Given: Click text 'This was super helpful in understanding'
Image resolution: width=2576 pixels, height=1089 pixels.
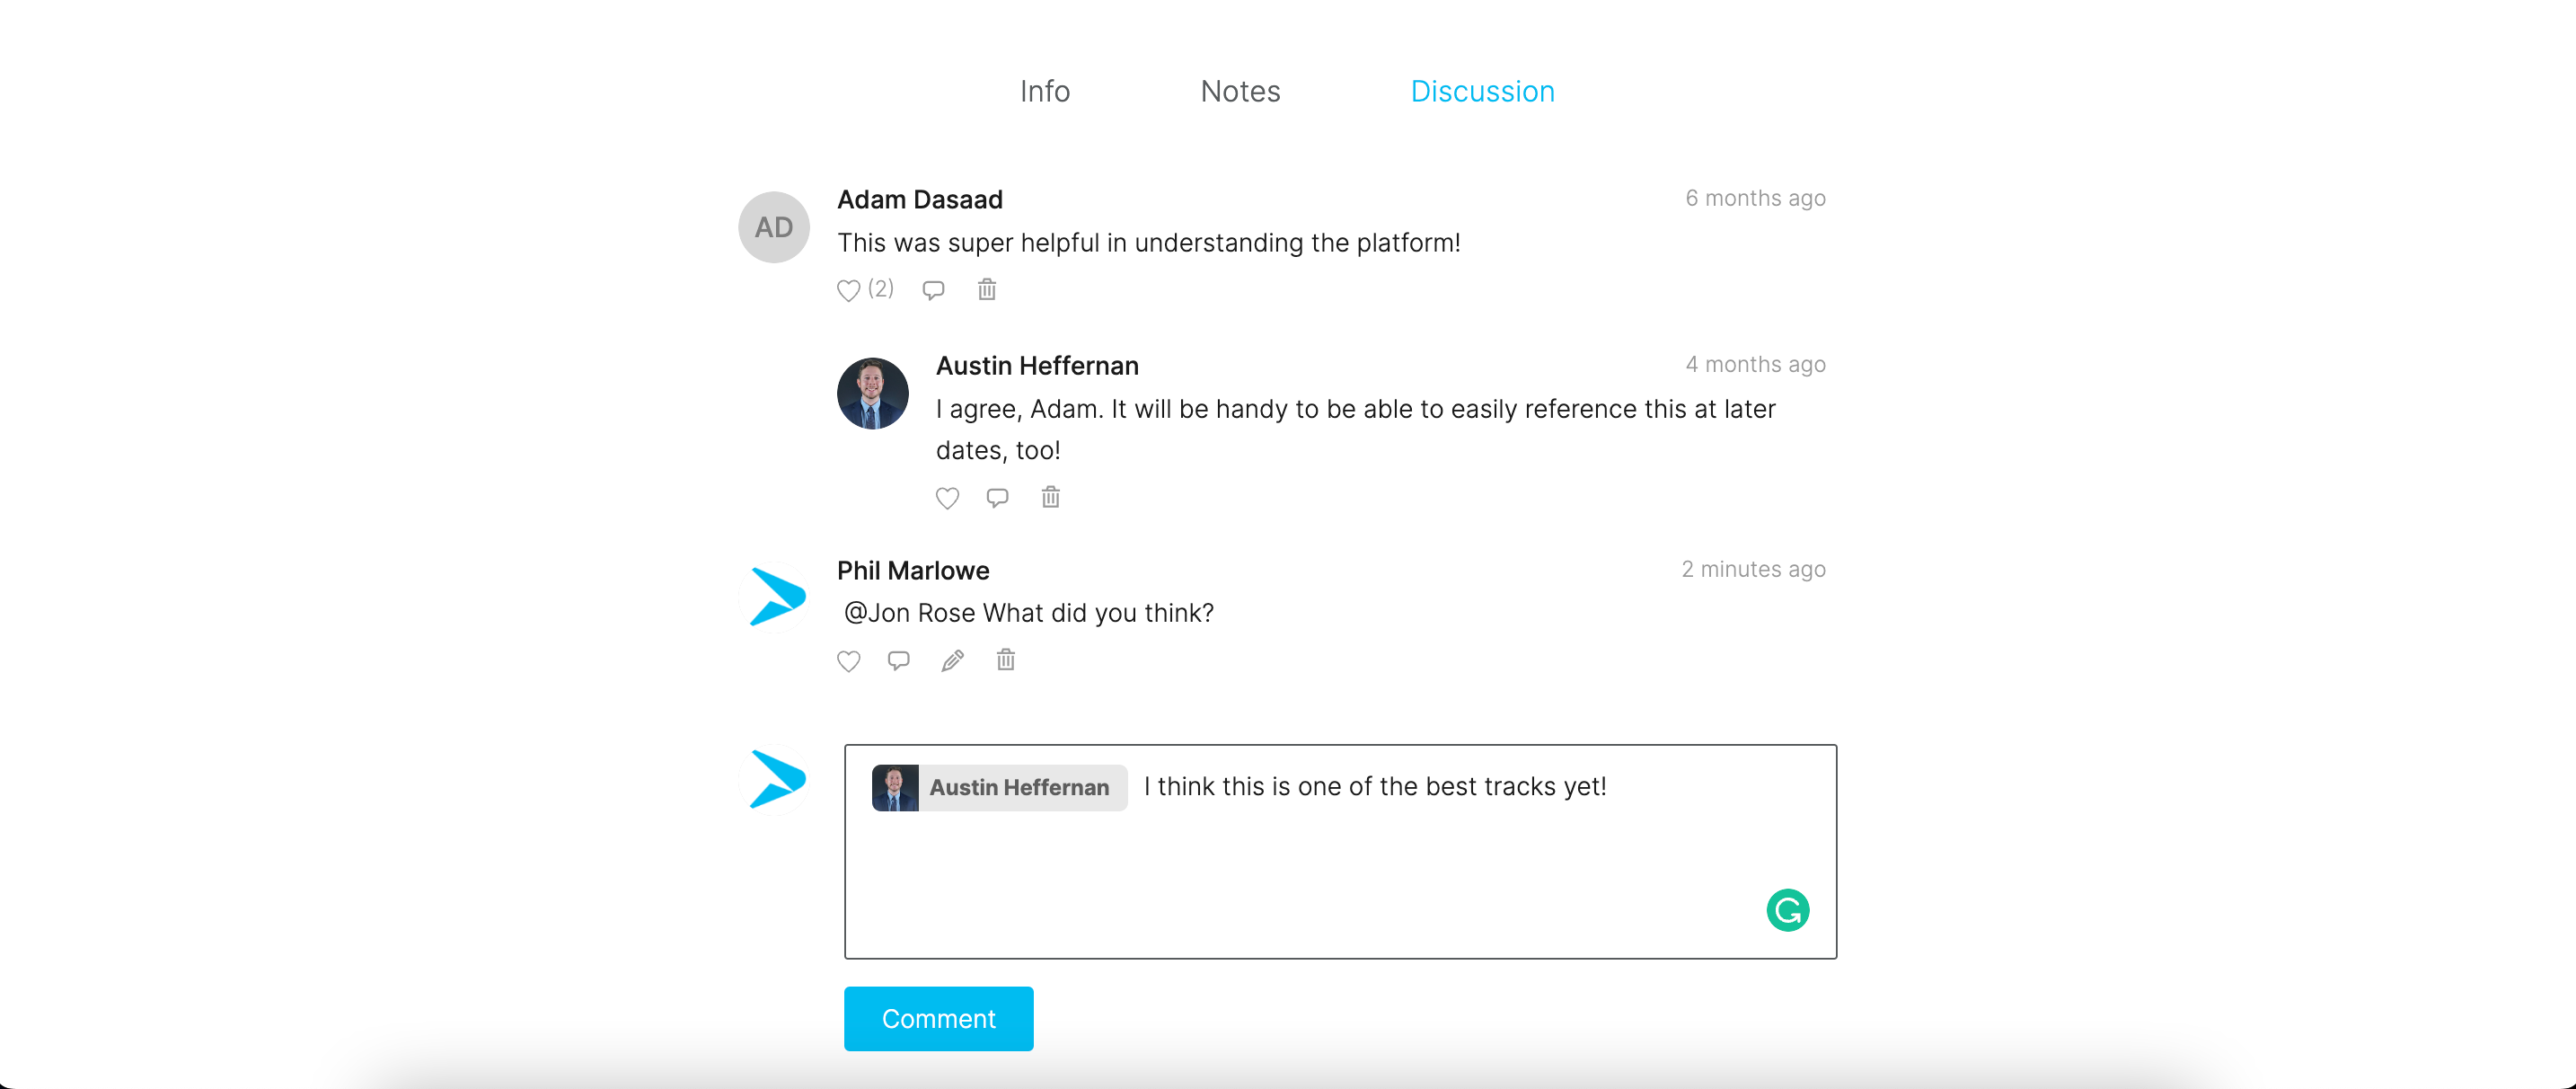Looking at the screenshot, I should click(x=1070, y=243).
